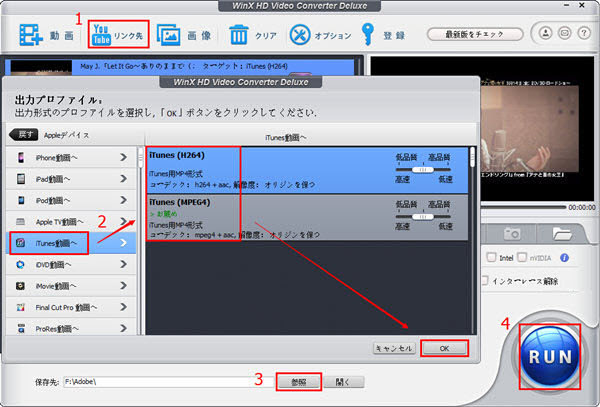This screenshot has width=600, height=407.
Task: Click the open folder 開く button
Action: pyautogui.click(x=344, y=382)
